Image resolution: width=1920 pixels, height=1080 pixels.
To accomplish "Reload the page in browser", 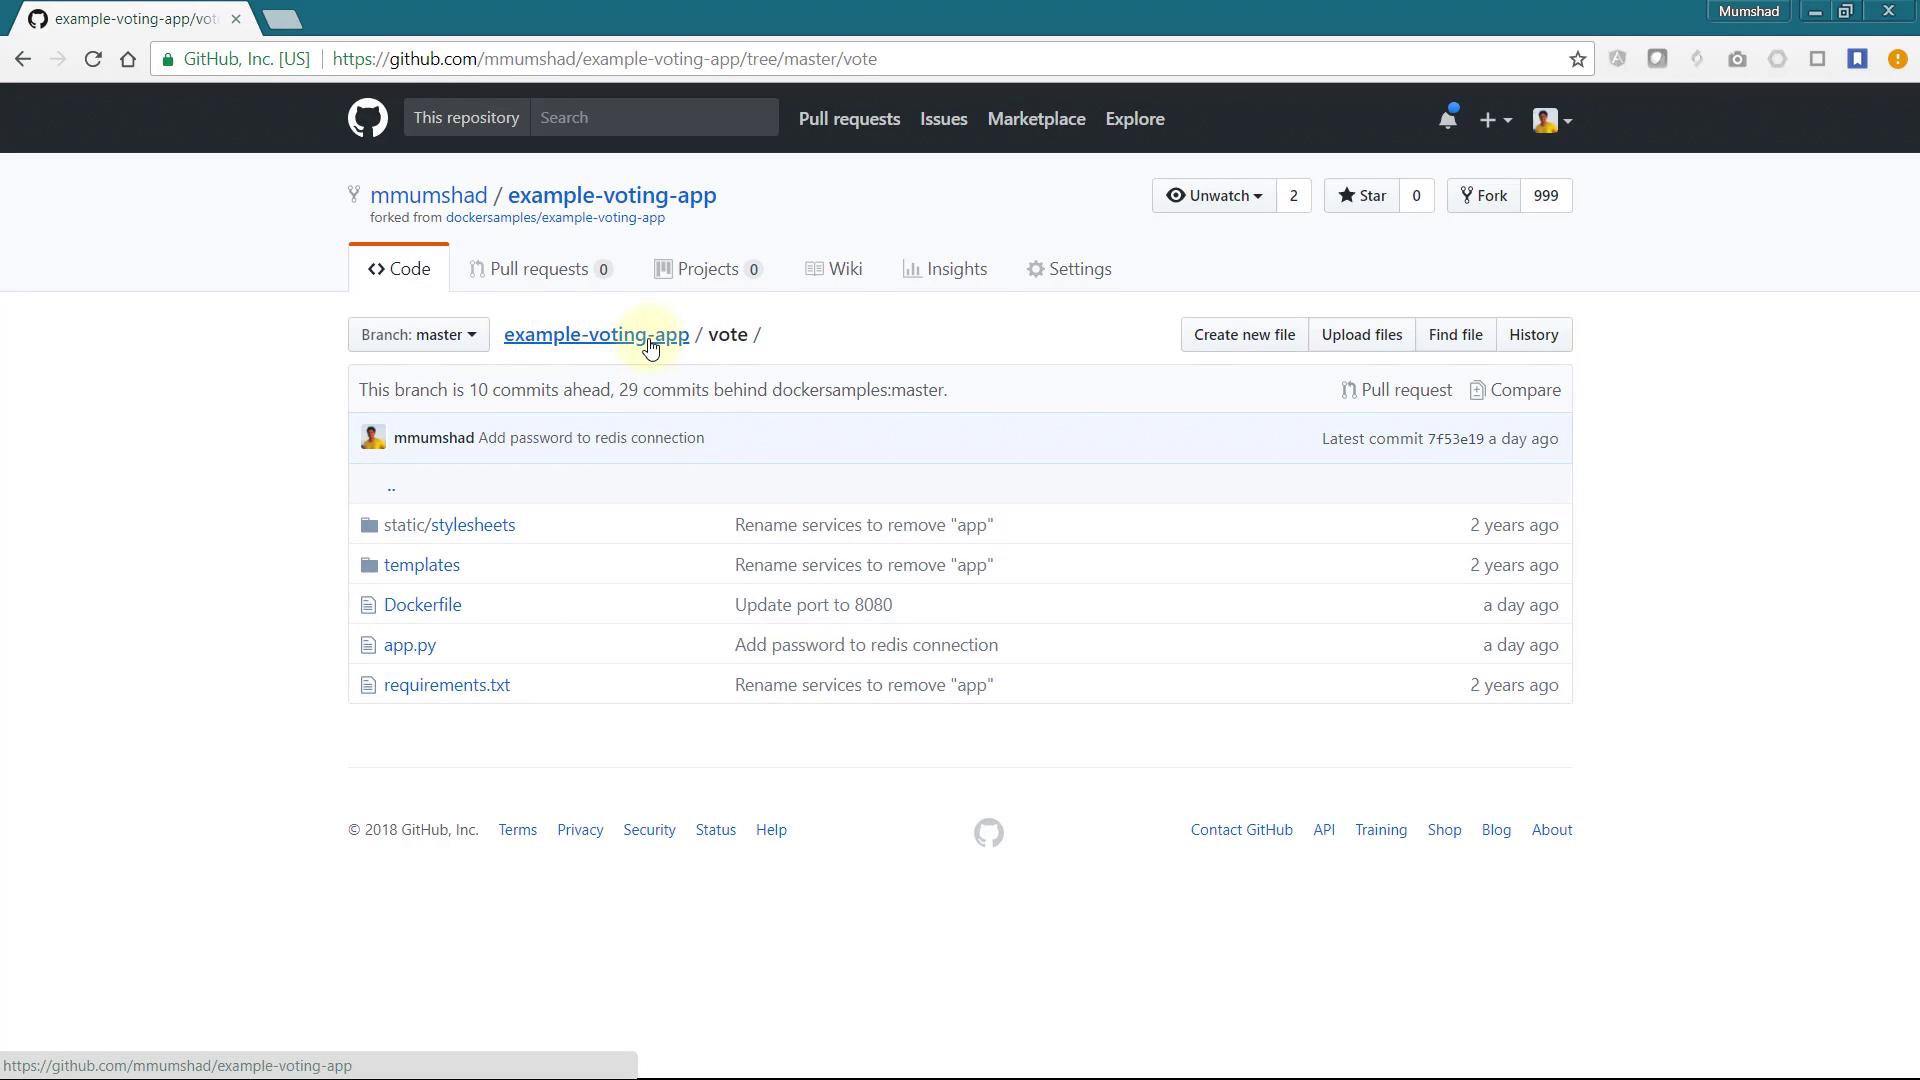I will [x=93, y=59].
